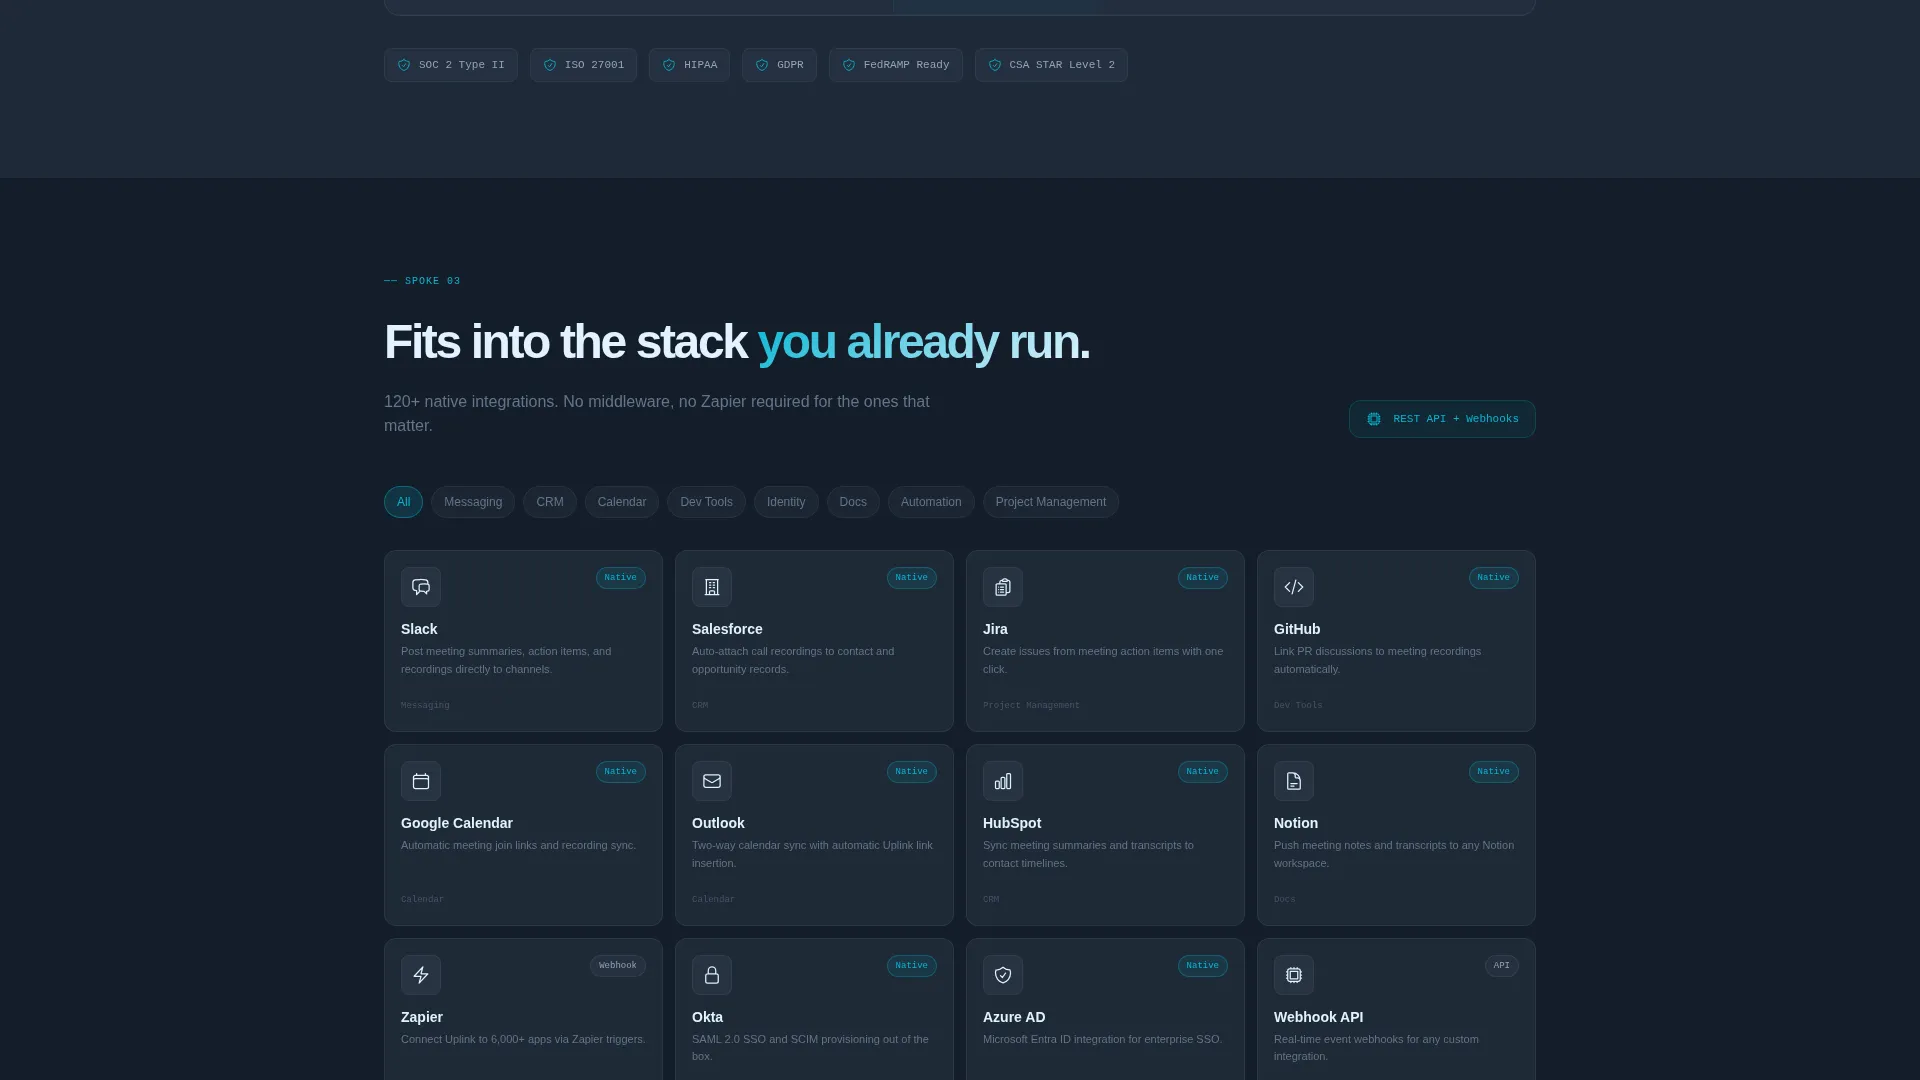The height and width of the screenshot is (1080, 1920).
Task: Click the shield icon in HIPAA badge
Action: pos(669,65)
